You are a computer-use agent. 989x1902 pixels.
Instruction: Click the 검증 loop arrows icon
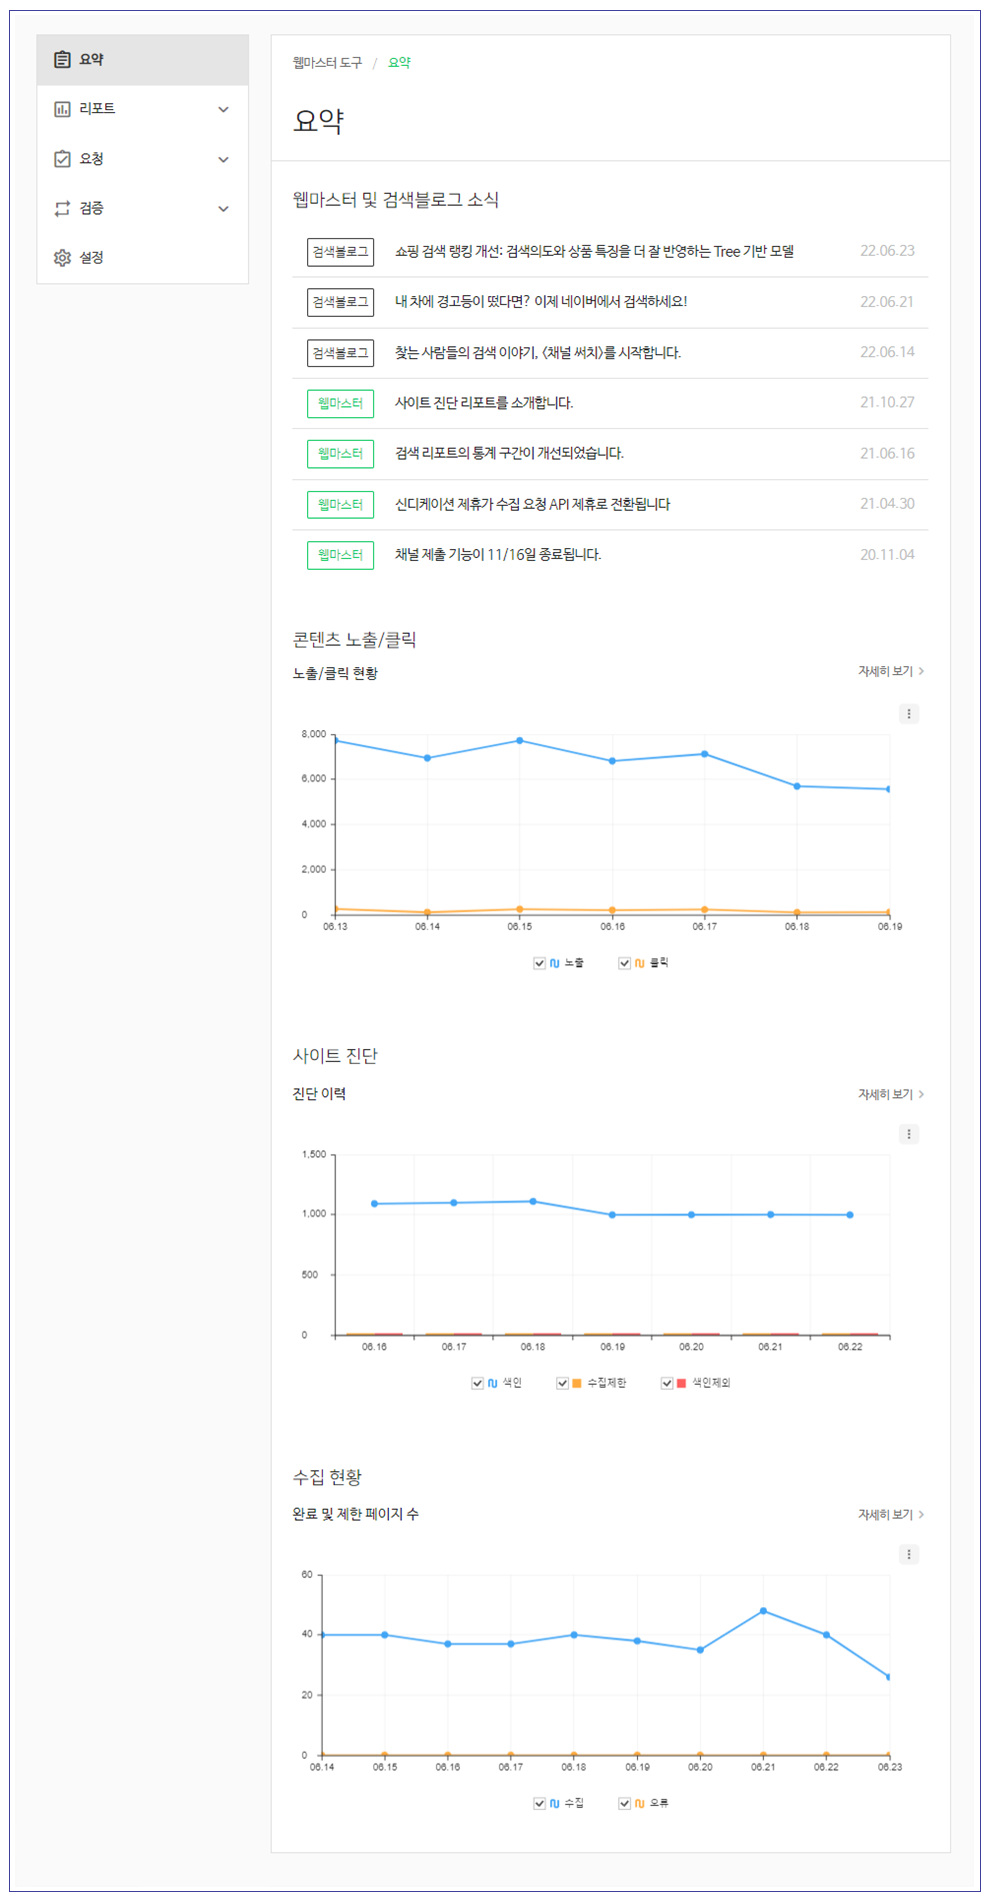pyautogui.click(x=62, y=208)
